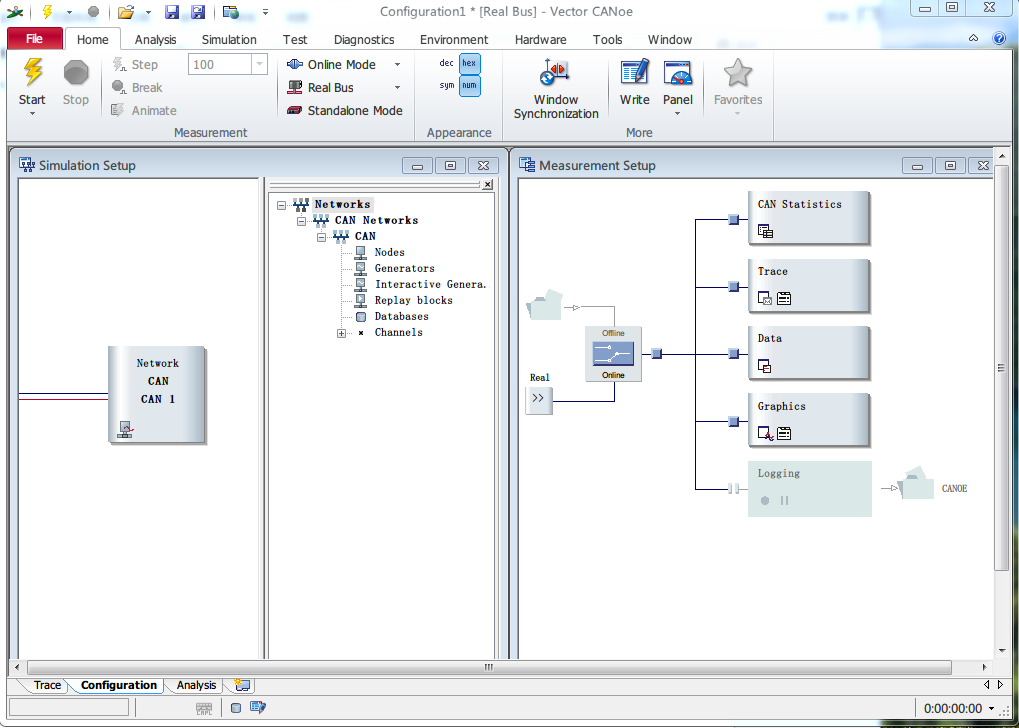
Task: Click the Standalone Mode icon
Action: (x=295, y=111)
